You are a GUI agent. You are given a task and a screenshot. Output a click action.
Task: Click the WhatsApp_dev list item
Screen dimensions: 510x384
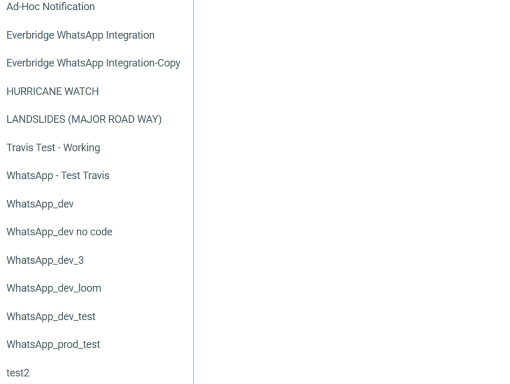click(x=40, y=204)
